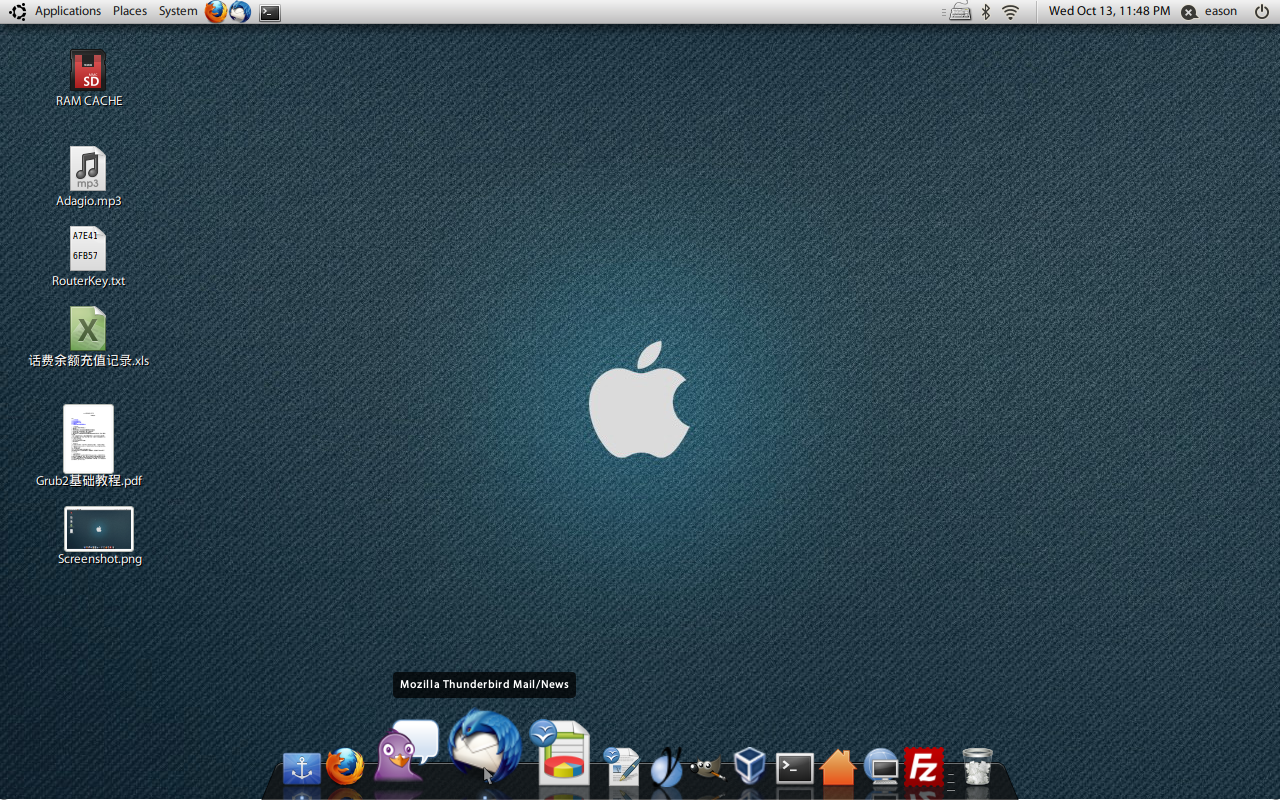1280x800 pixels.
Task: Open Pidgin messenger in the dock
Action: [x=406, y=752]
